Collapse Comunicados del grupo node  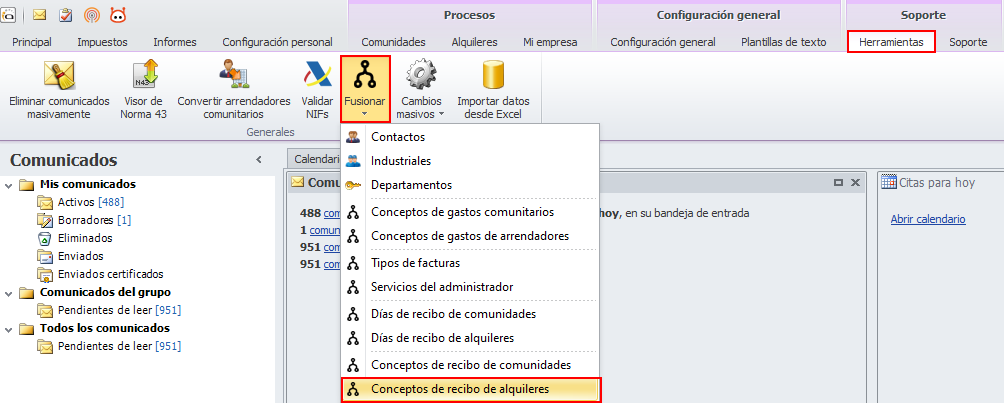pyautogui.click(x=8, y=293)
